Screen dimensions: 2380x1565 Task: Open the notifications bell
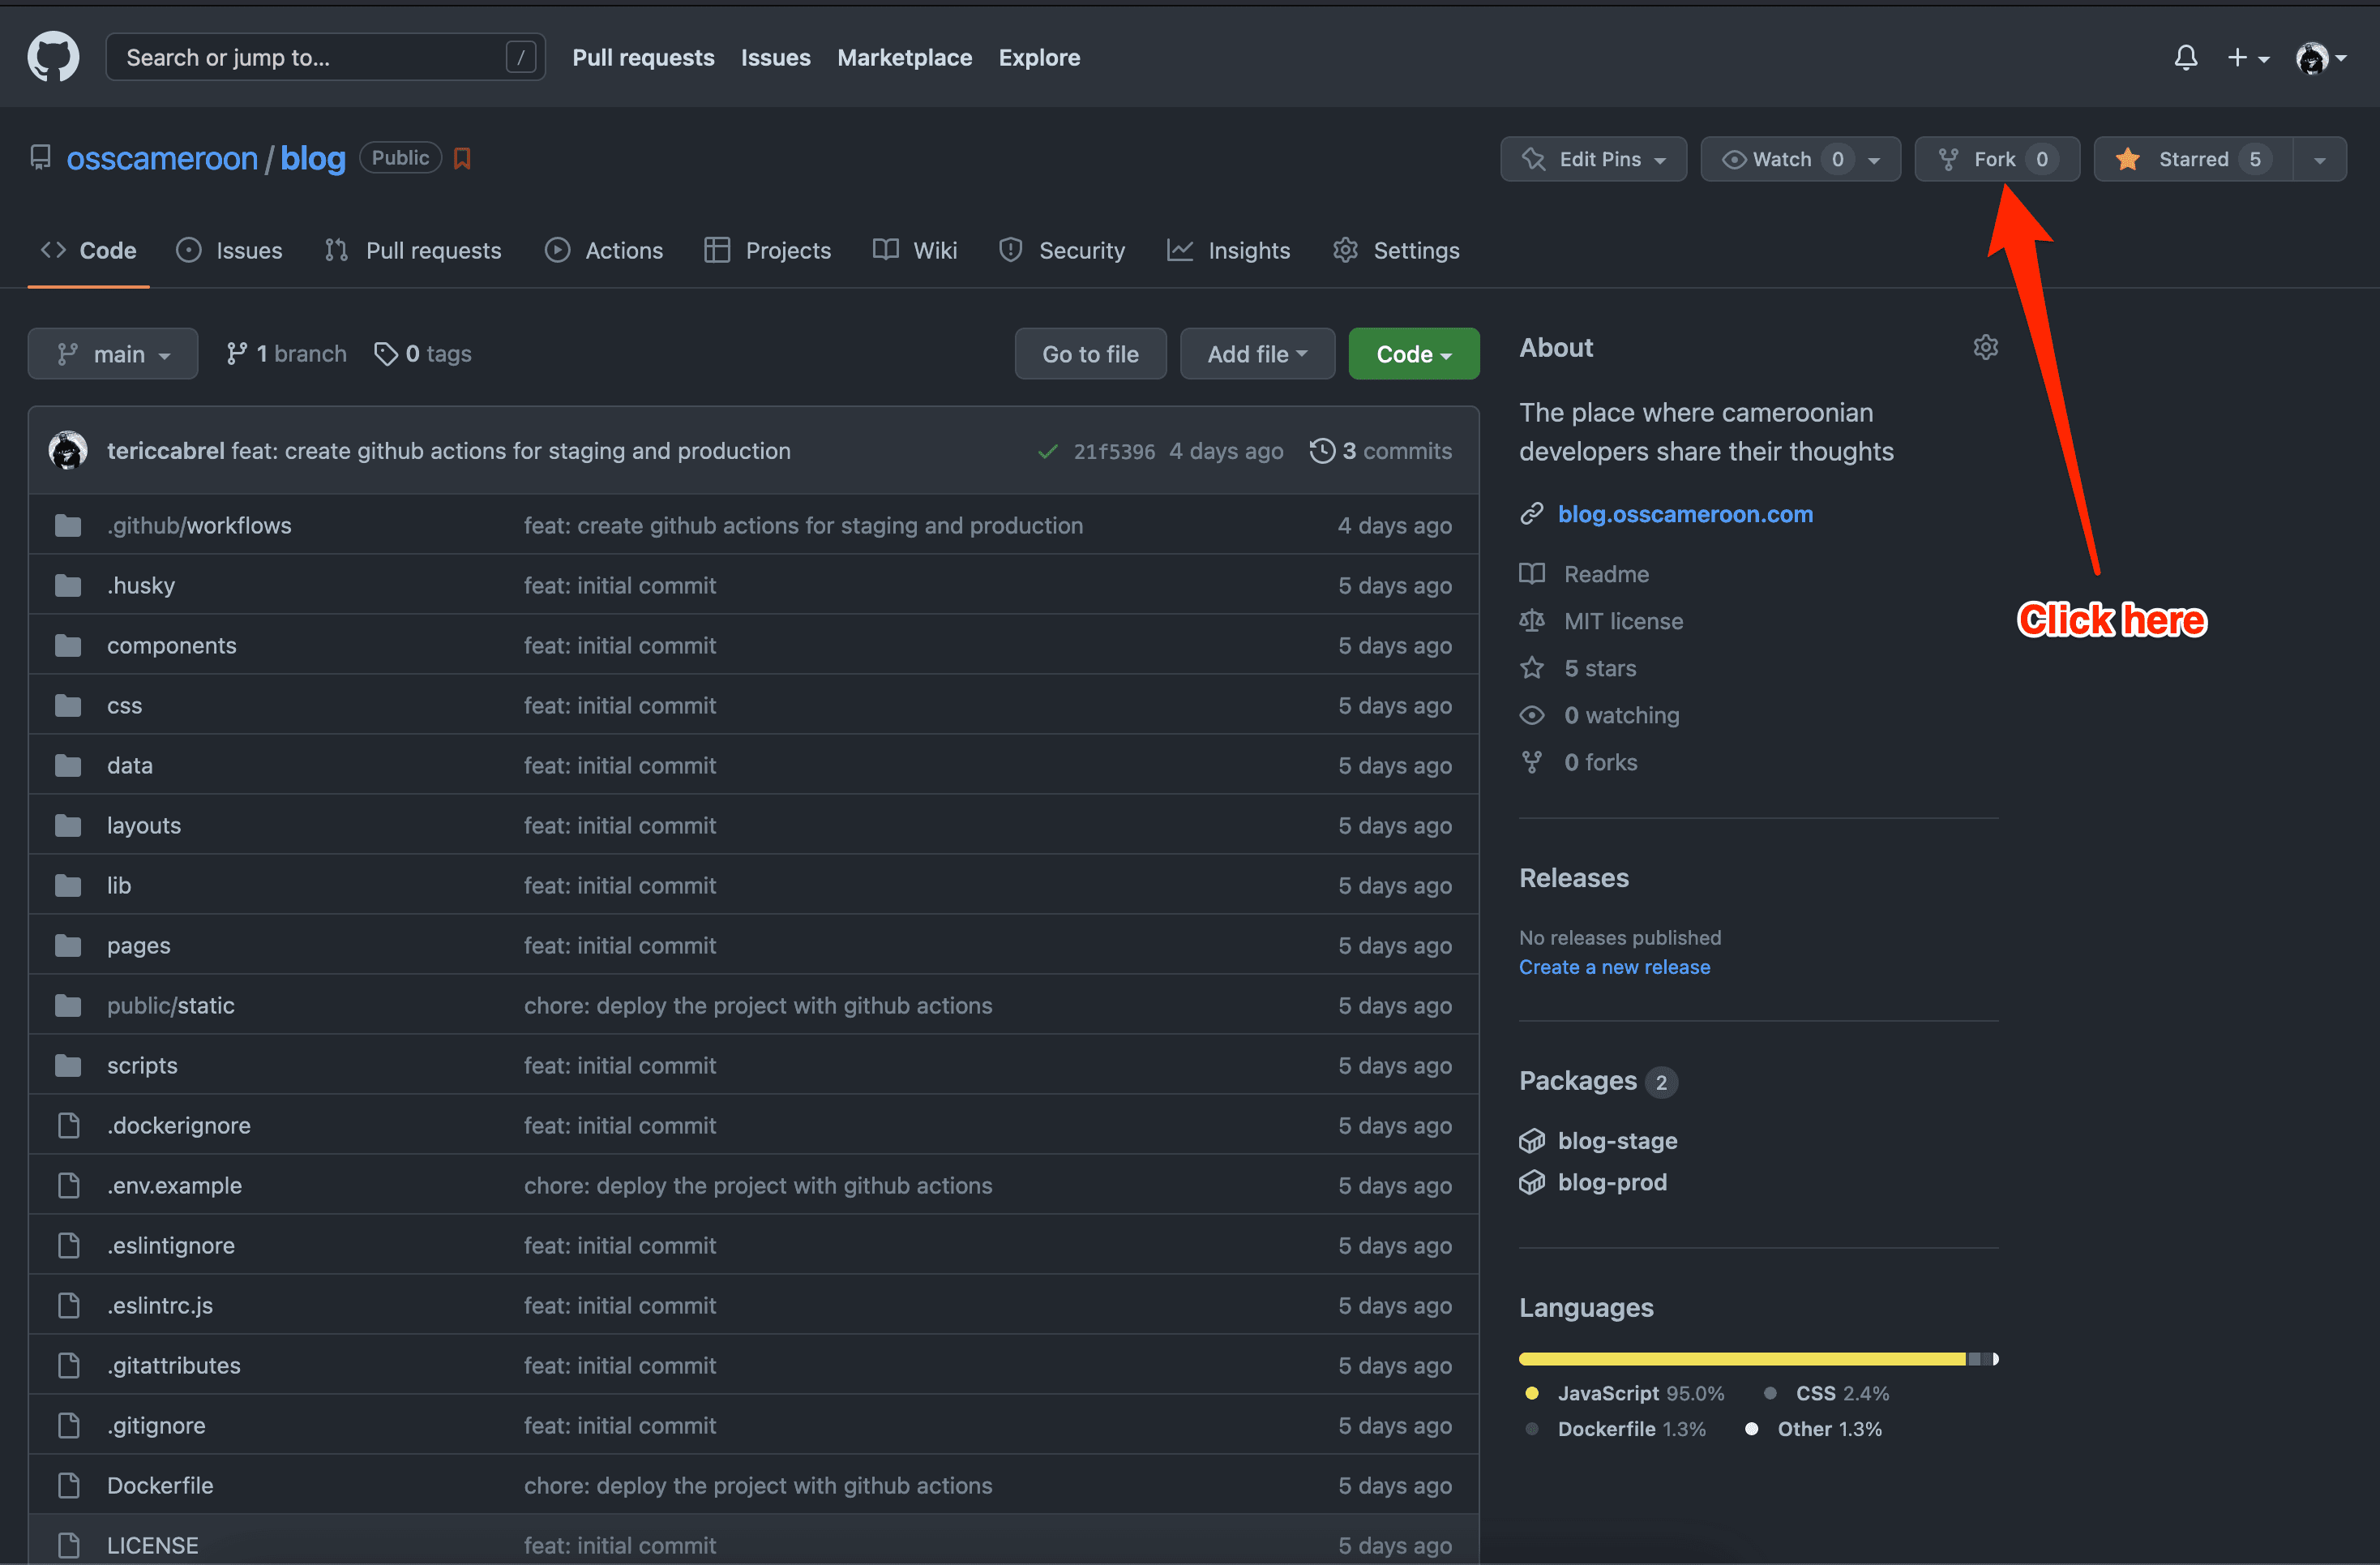(x=2185, y=58)
